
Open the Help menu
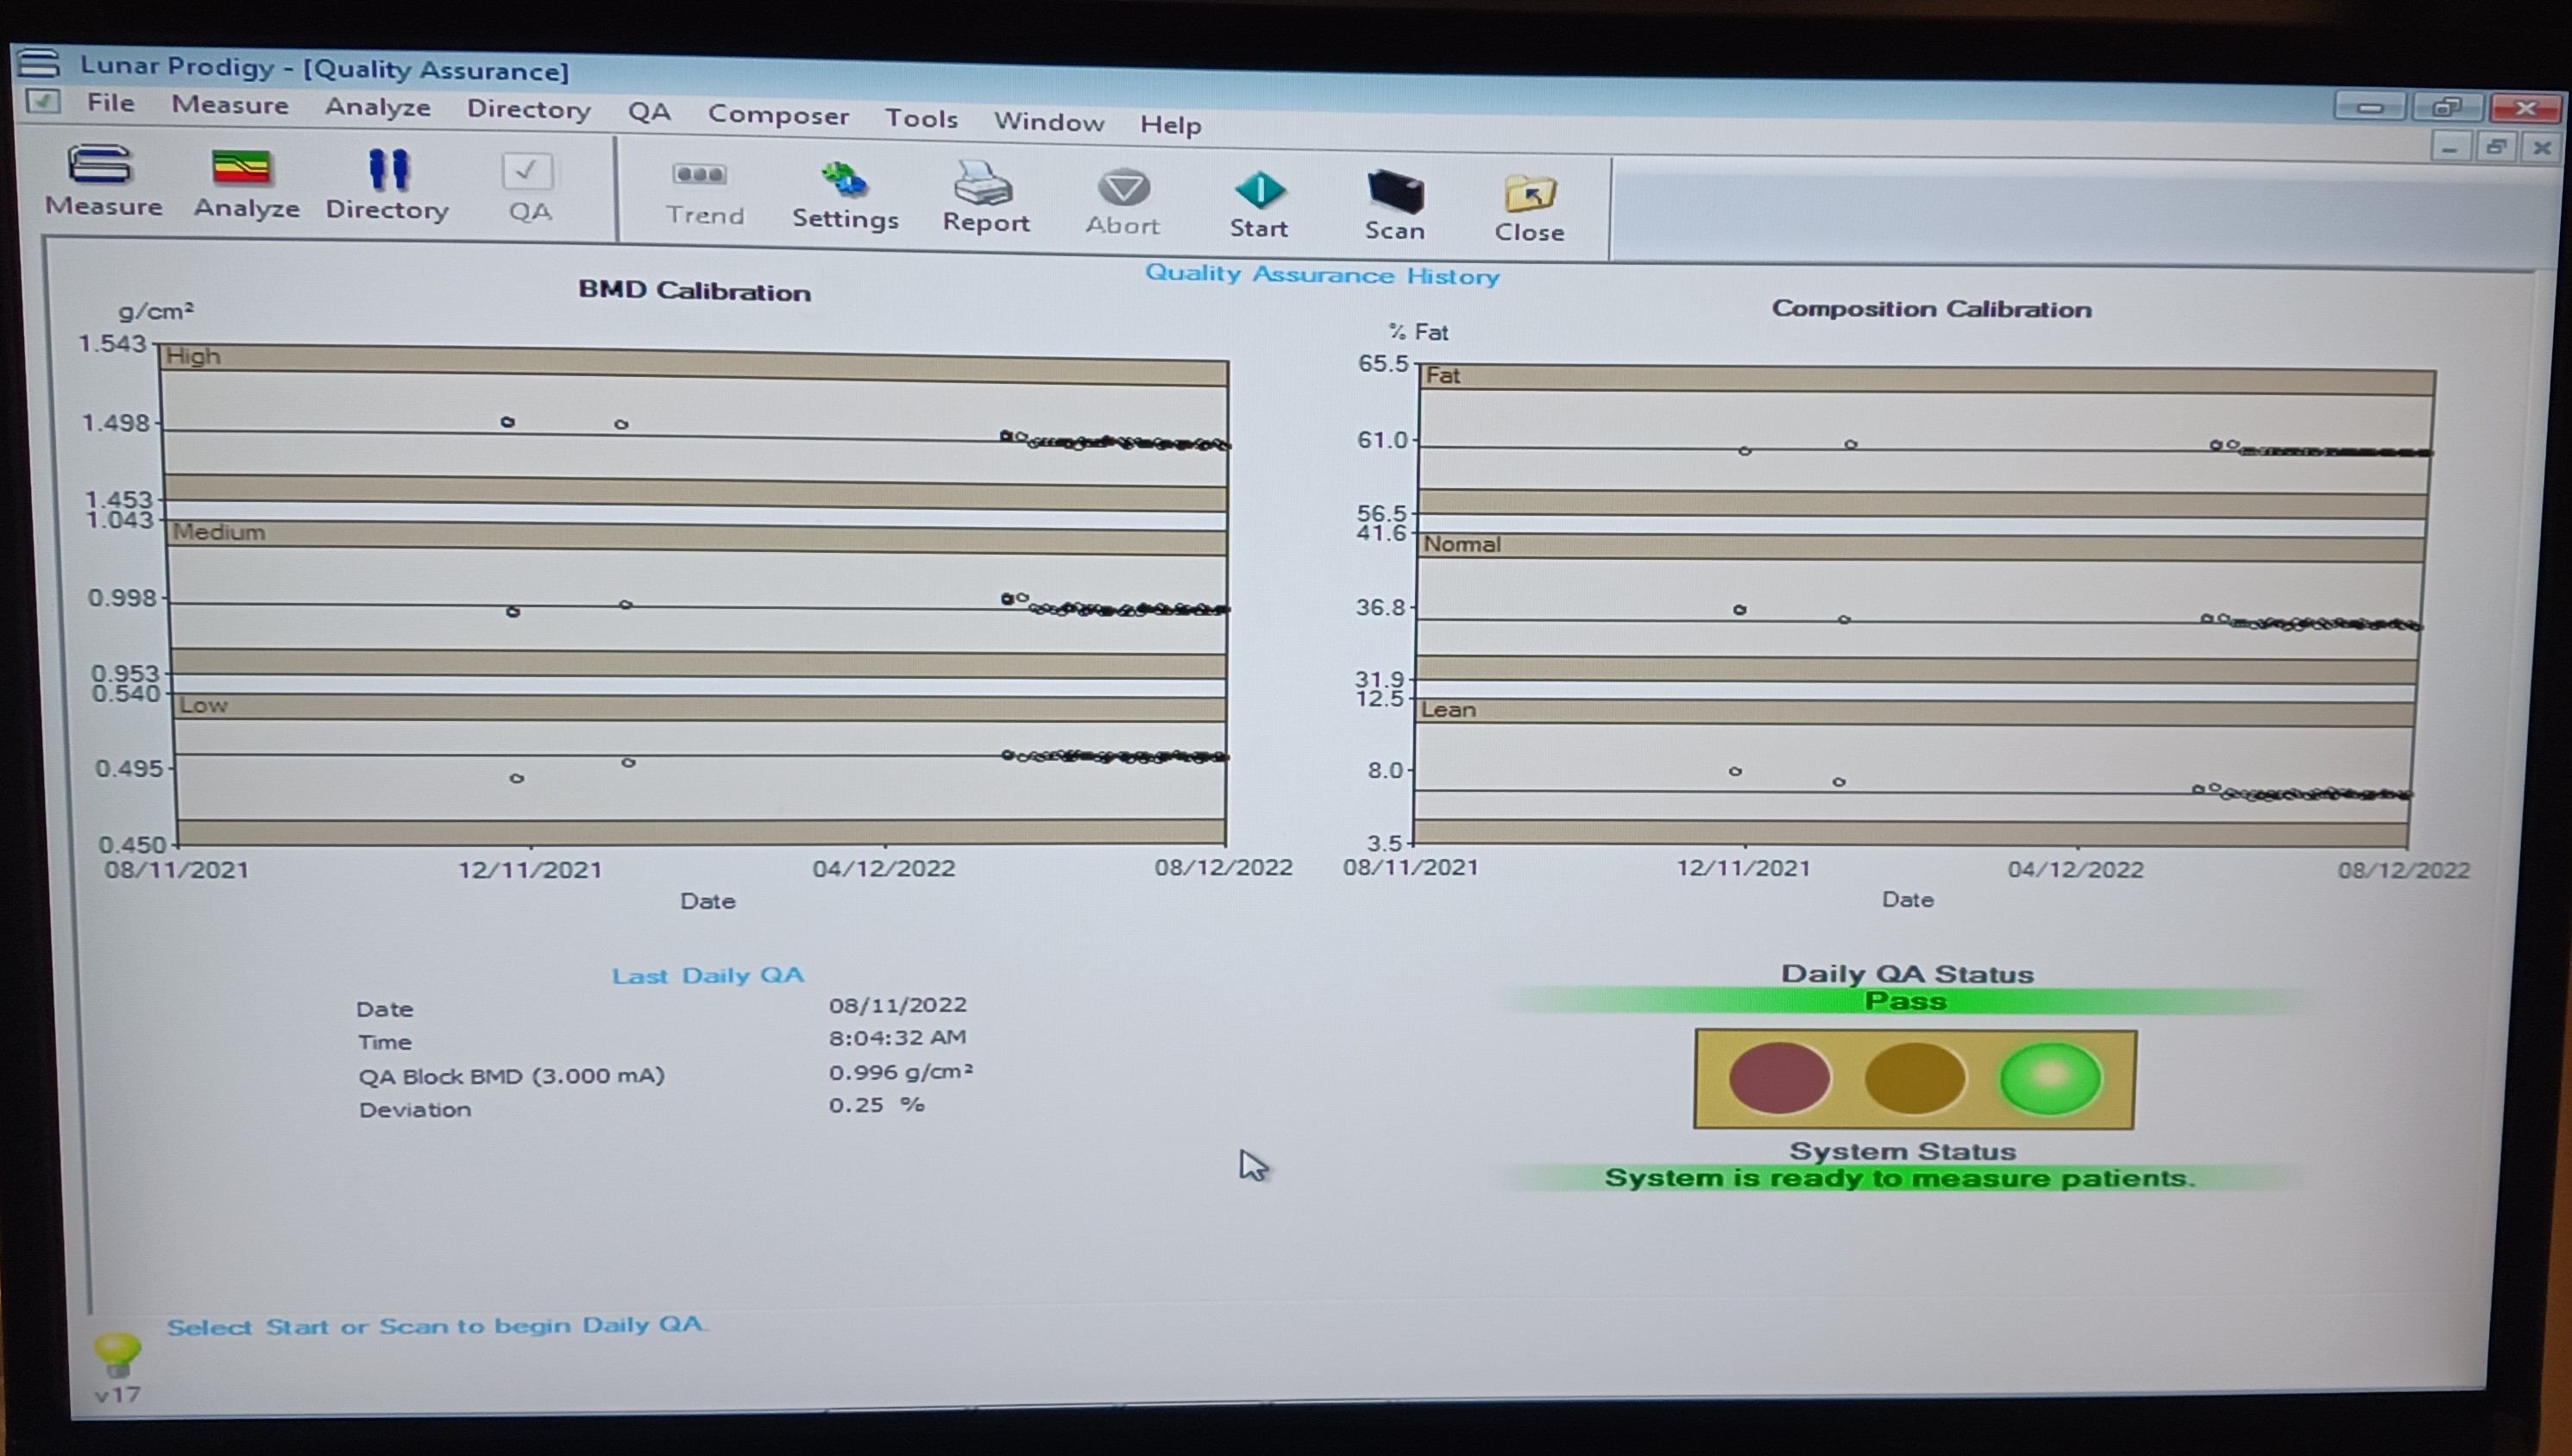[1170, 125]
